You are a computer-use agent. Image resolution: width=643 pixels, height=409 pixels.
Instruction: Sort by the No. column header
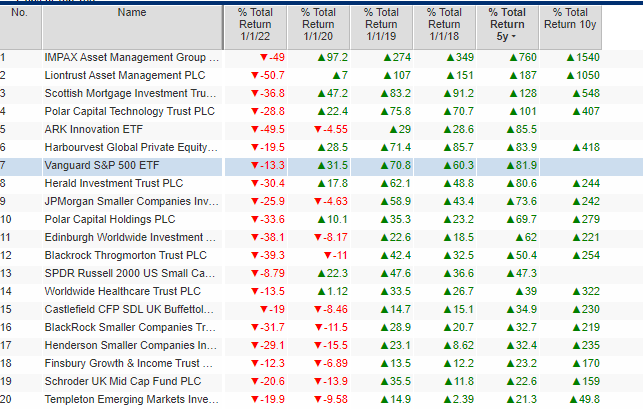coord(20,27)
